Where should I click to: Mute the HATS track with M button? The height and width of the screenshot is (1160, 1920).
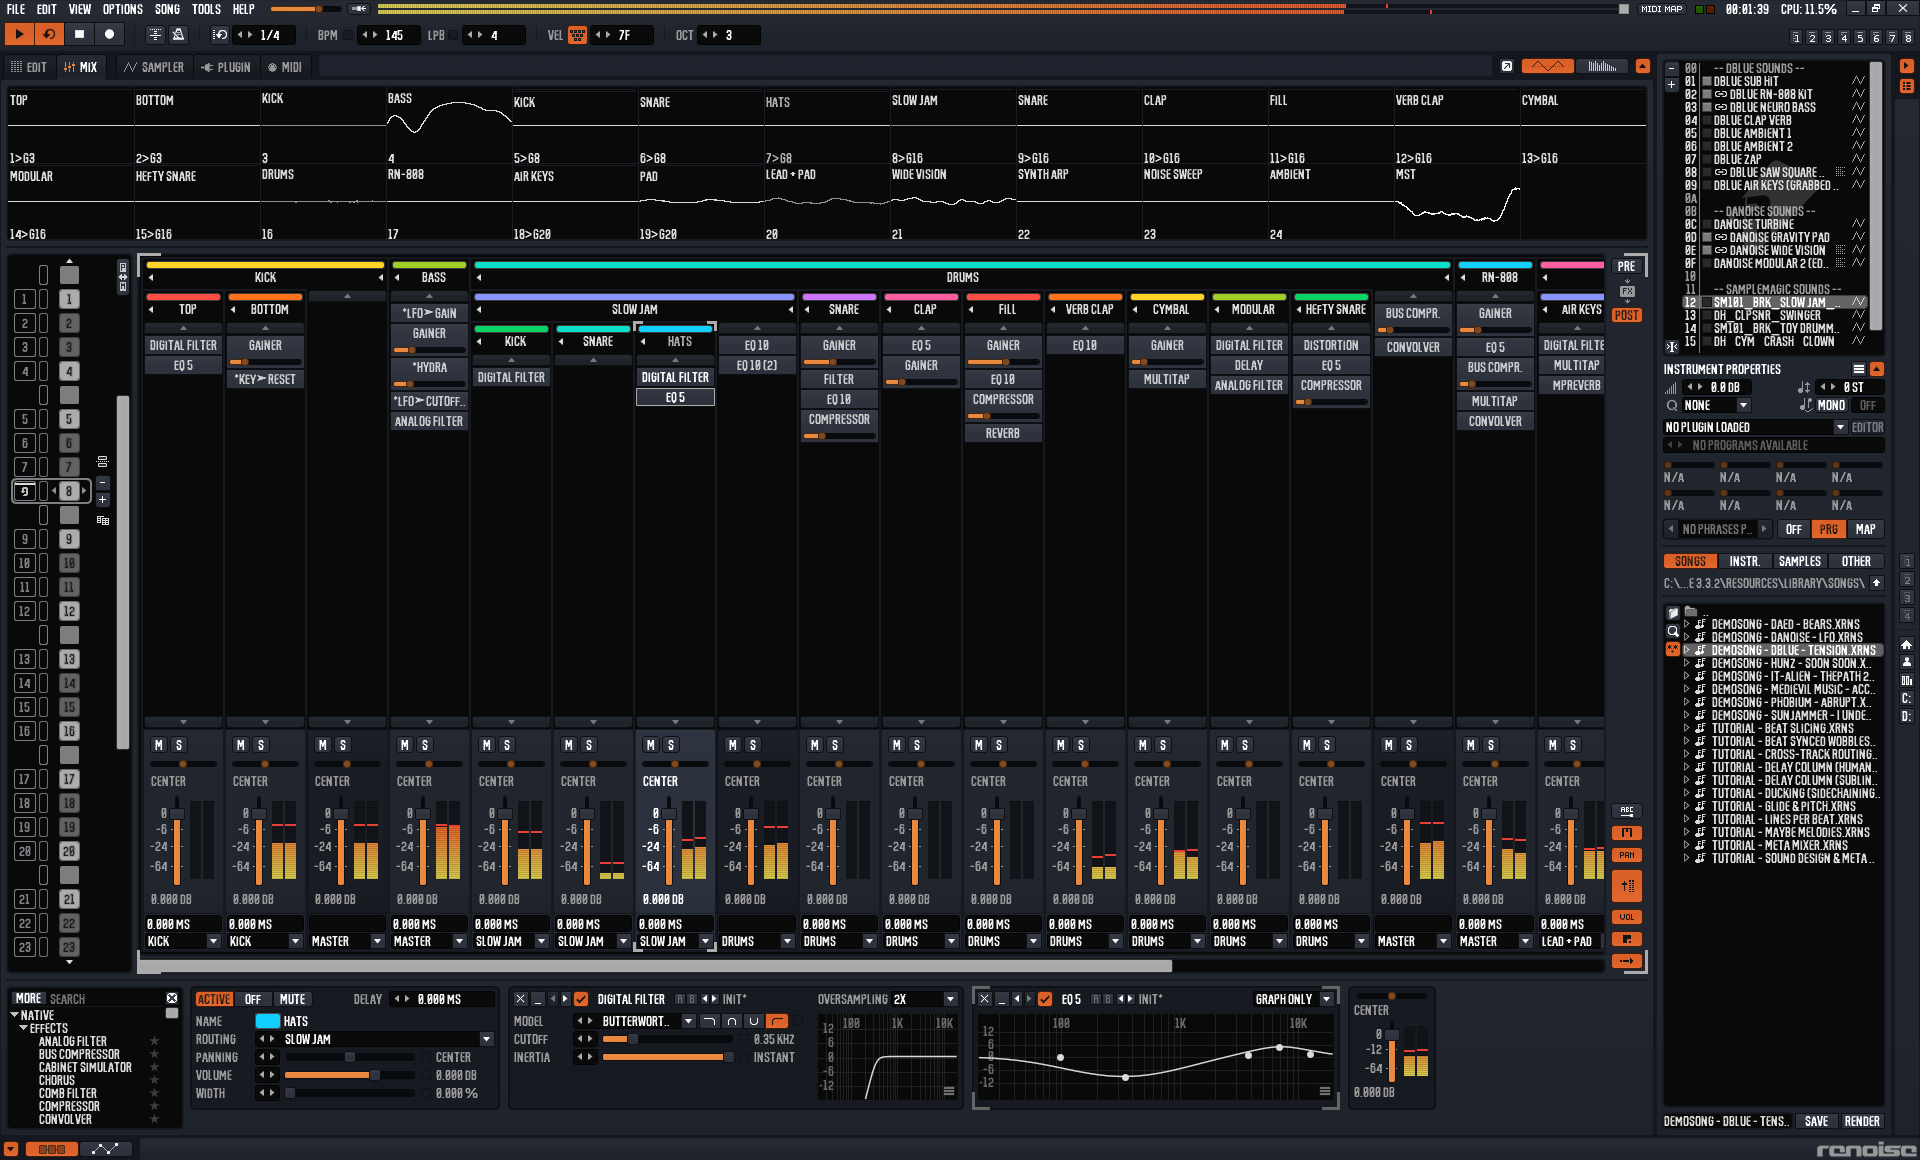(651, 745)
